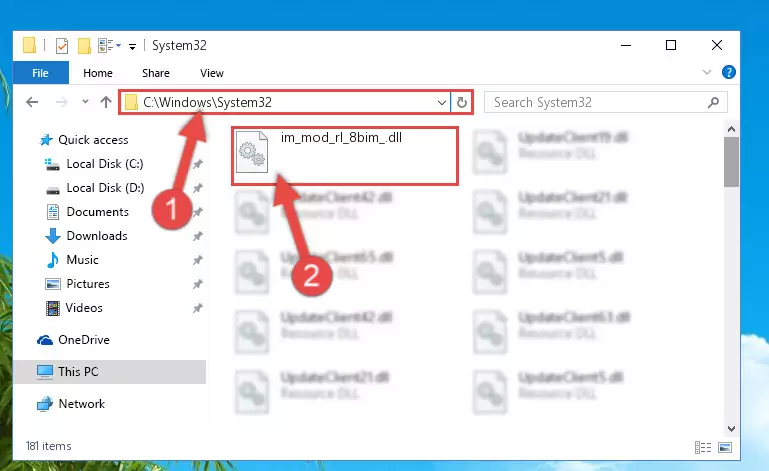Expand the address bar history dropdown
The width and height of the screenshot is (769, 471).
click(442, 103)
